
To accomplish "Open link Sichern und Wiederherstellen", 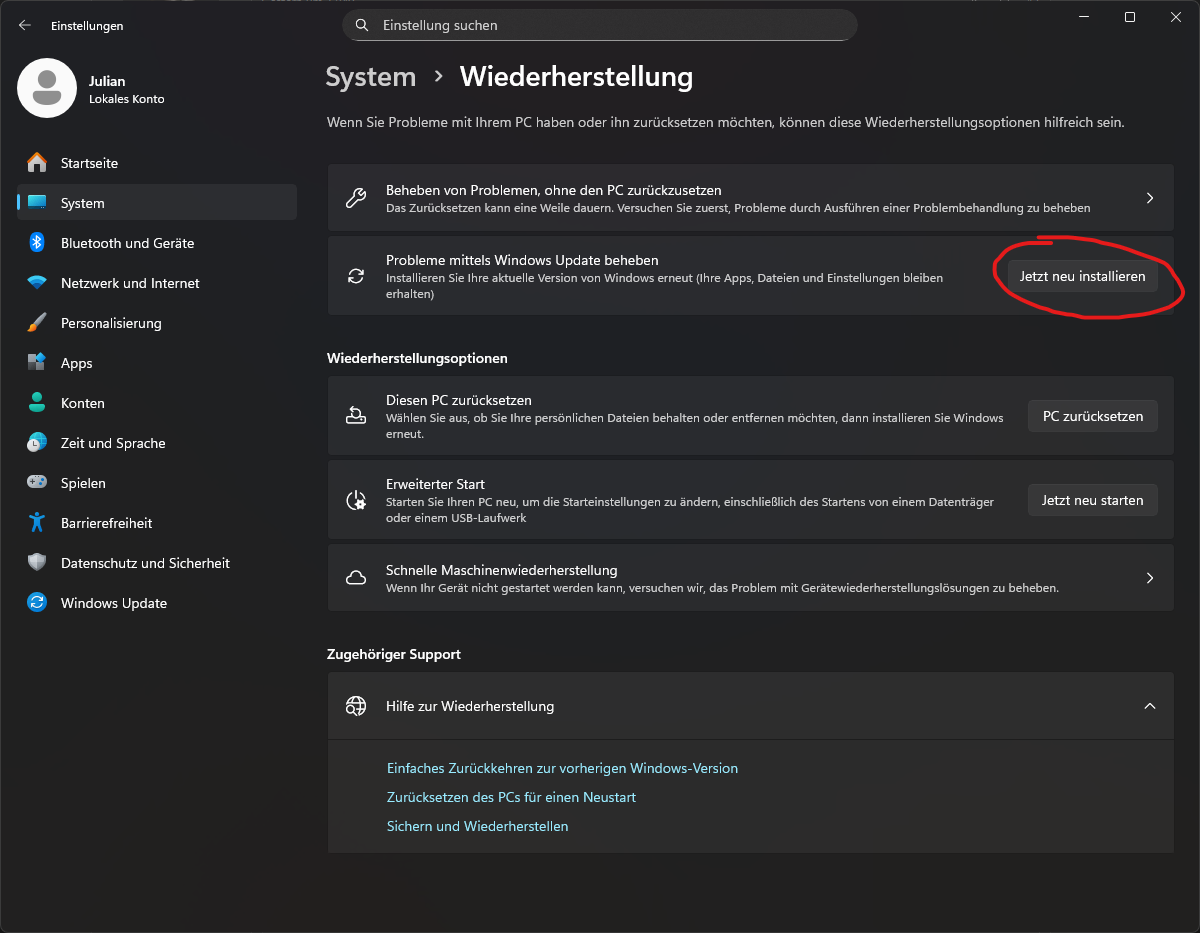I will (x=477, y=826).
